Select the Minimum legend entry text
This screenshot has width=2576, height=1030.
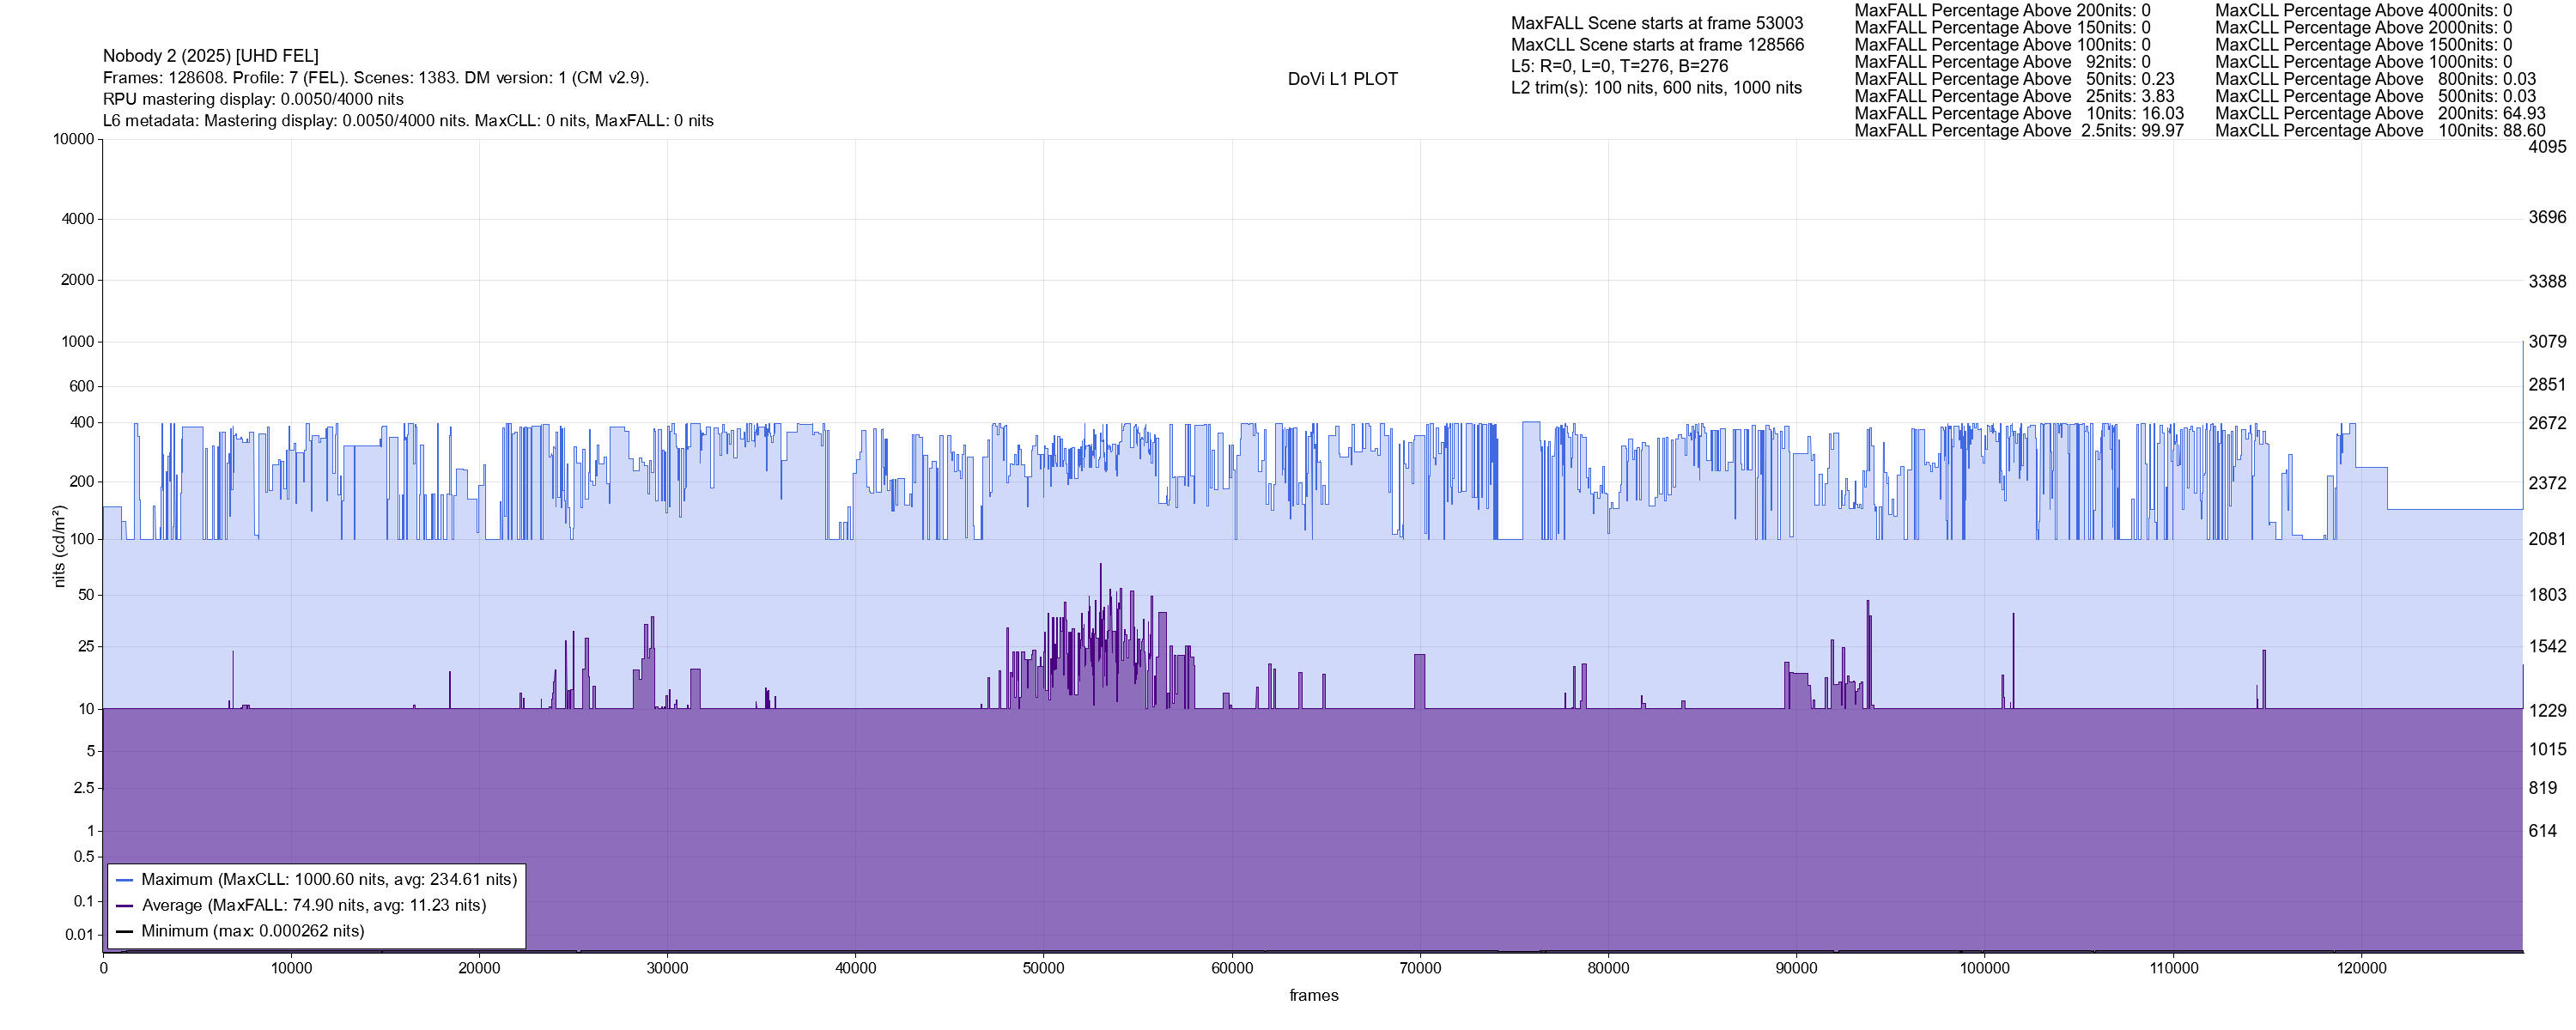pos(252,931)
